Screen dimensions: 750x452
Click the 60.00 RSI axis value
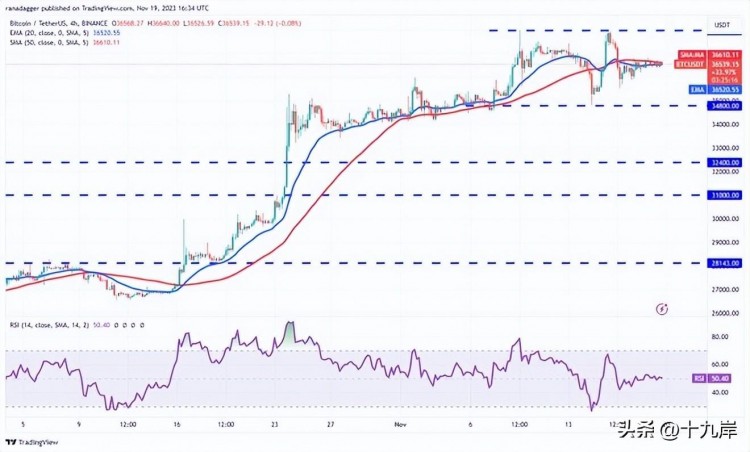(720, 364)
